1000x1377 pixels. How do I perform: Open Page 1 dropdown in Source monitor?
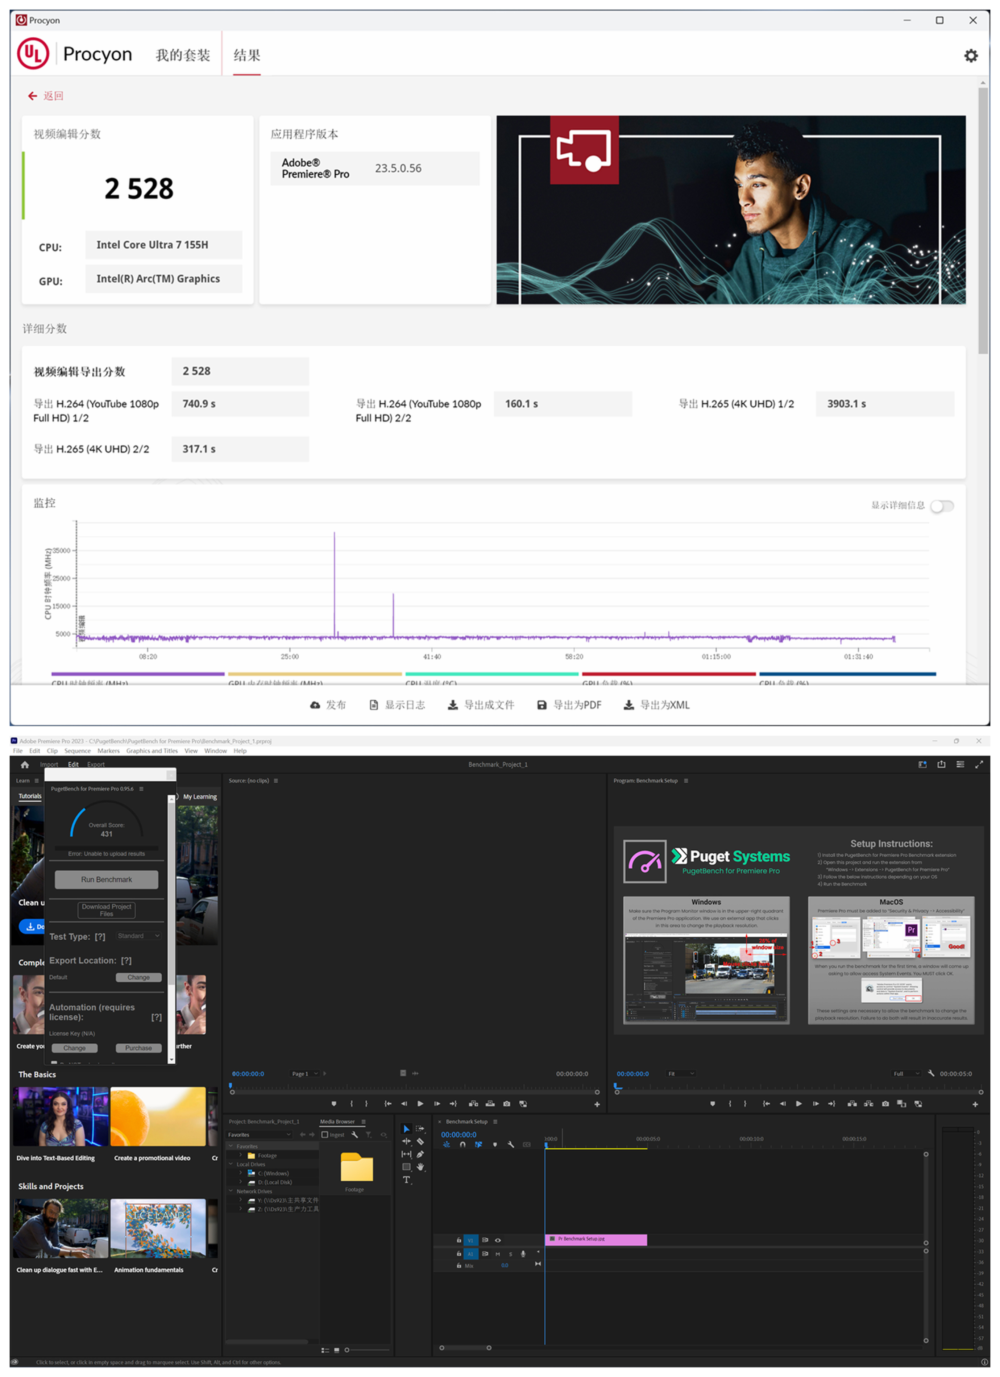click(x=305, y=1074)
